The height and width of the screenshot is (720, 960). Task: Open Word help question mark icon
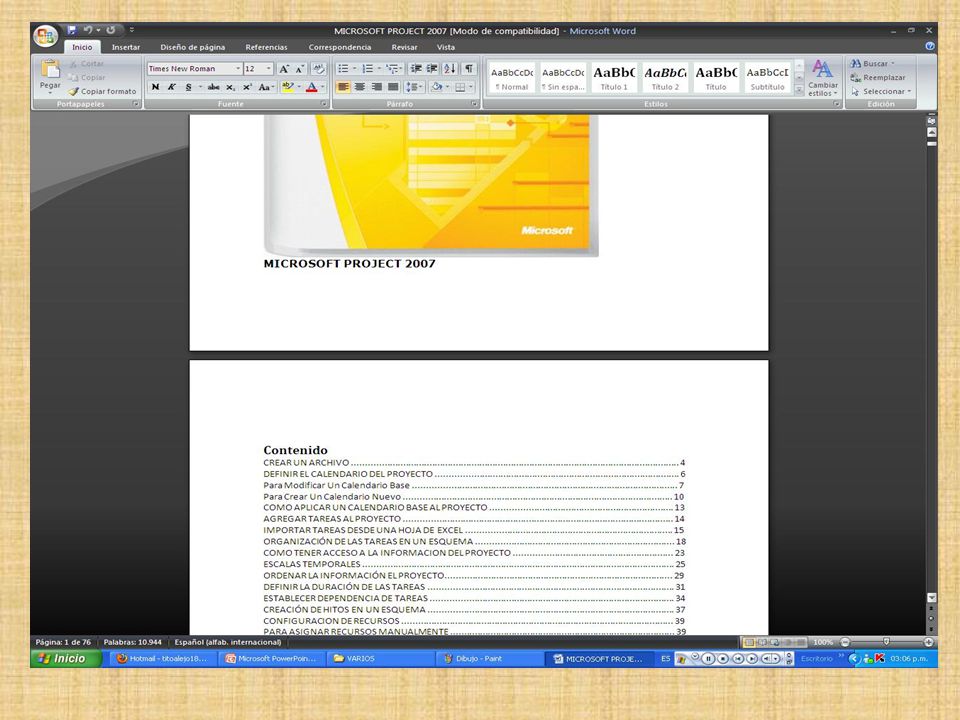point(929,46)
